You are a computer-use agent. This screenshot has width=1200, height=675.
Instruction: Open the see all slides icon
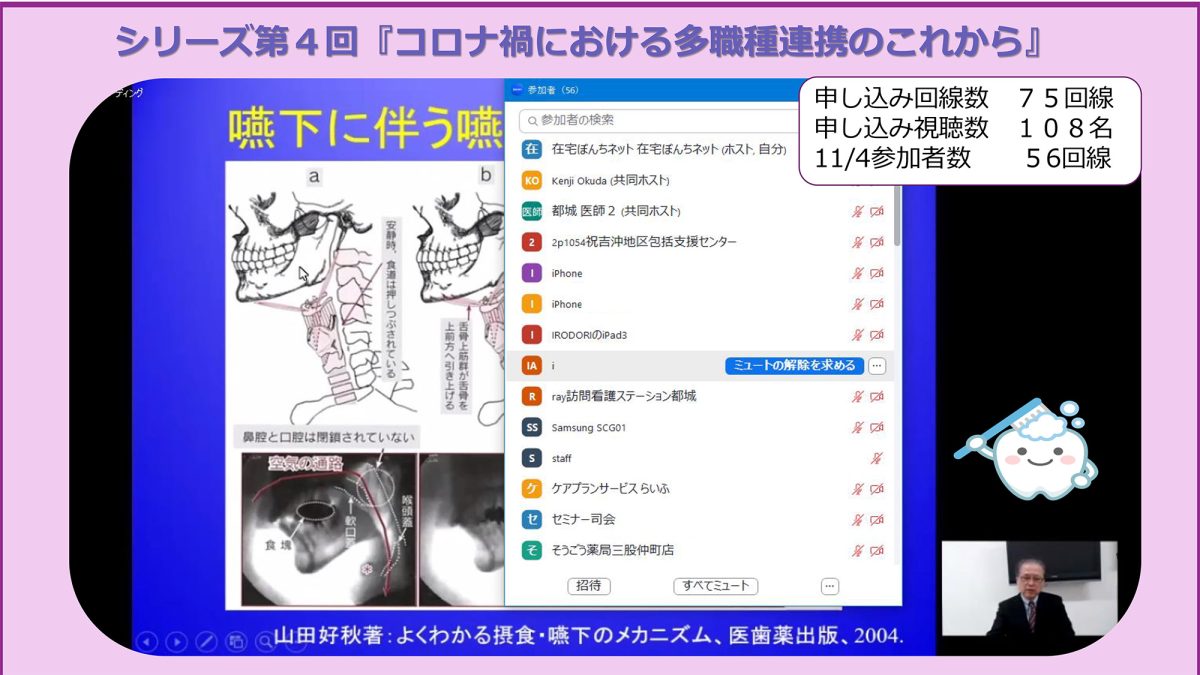(x=236, y=641)
